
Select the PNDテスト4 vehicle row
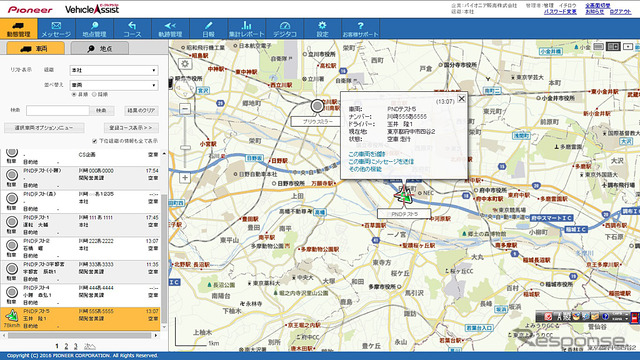[80, 295]
